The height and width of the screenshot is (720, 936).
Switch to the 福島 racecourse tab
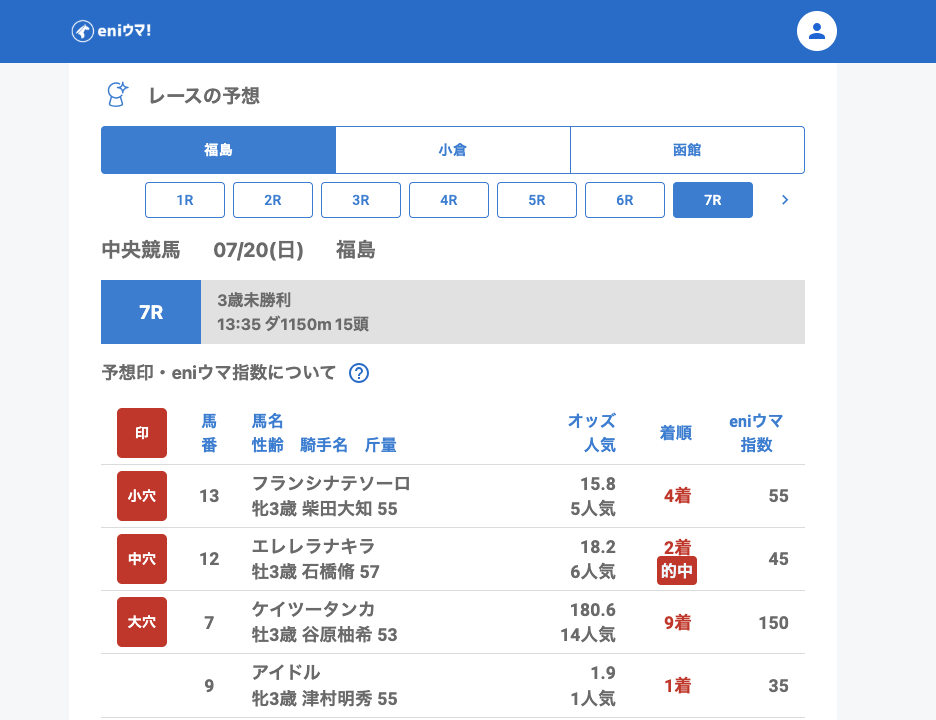click(x=218, y=150)
